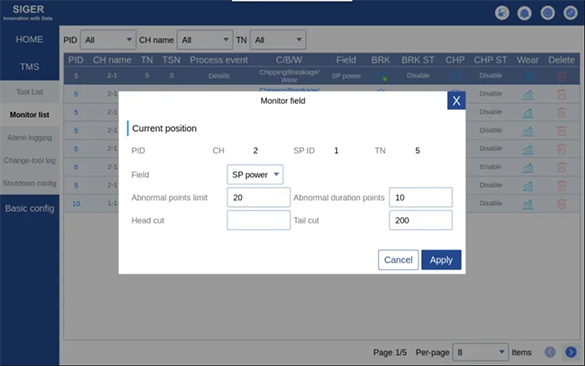Open the Per-page items dropdown

pos(480,352)
